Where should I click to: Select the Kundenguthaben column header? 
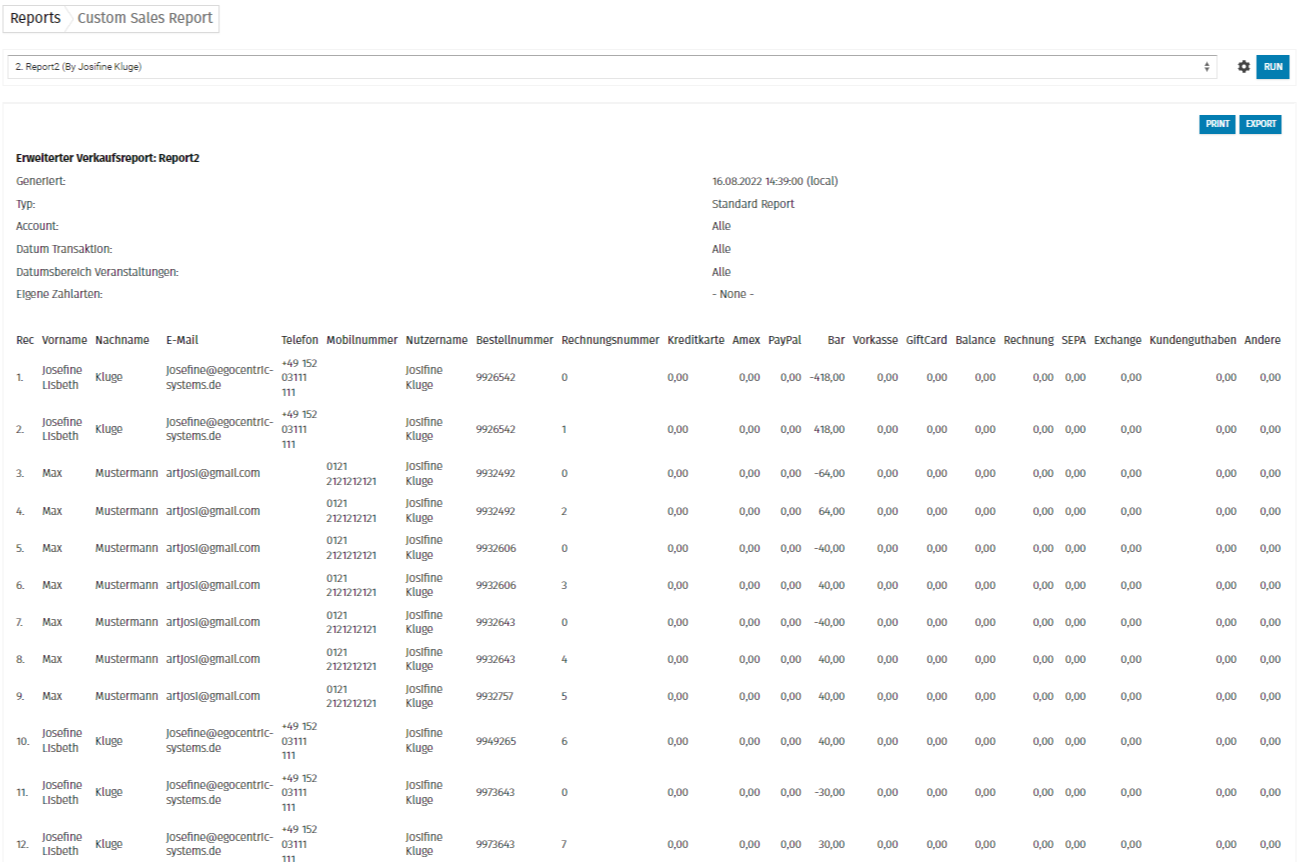click(1192, 340)
